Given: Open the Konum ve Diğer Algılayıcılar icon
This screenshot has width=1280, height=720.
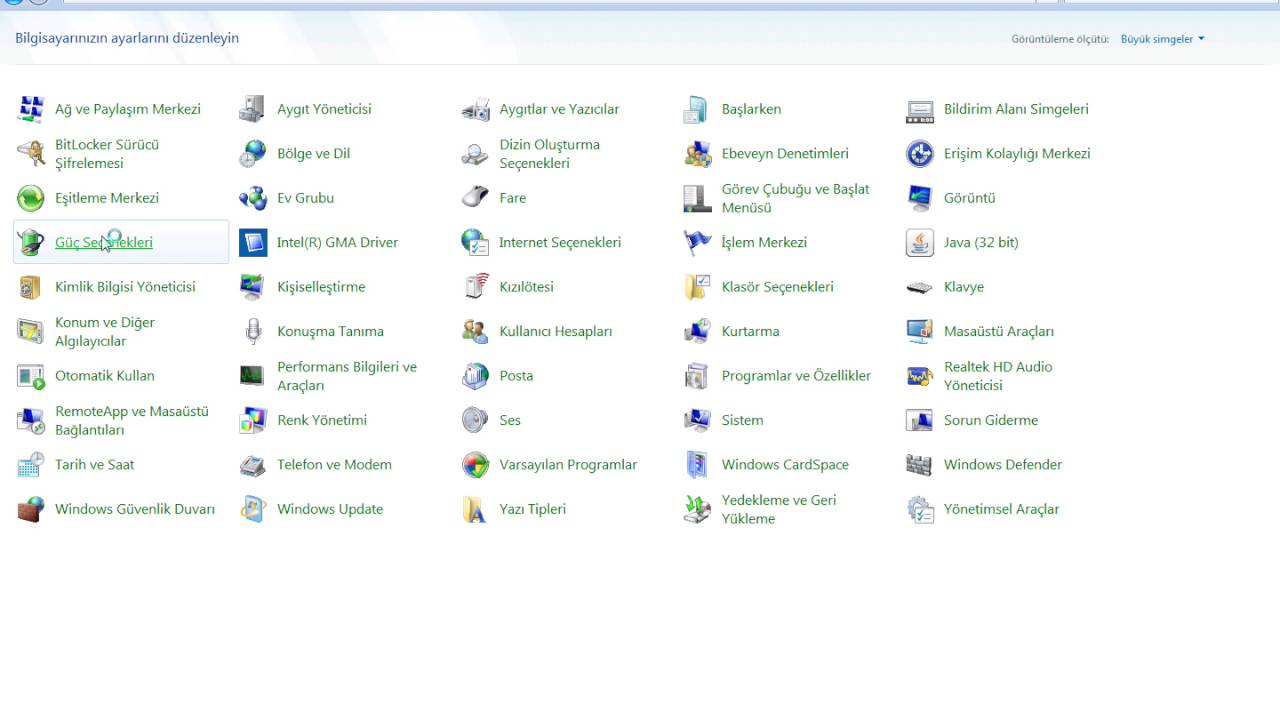Looking at the screenshot, I should tap(31, 331).
